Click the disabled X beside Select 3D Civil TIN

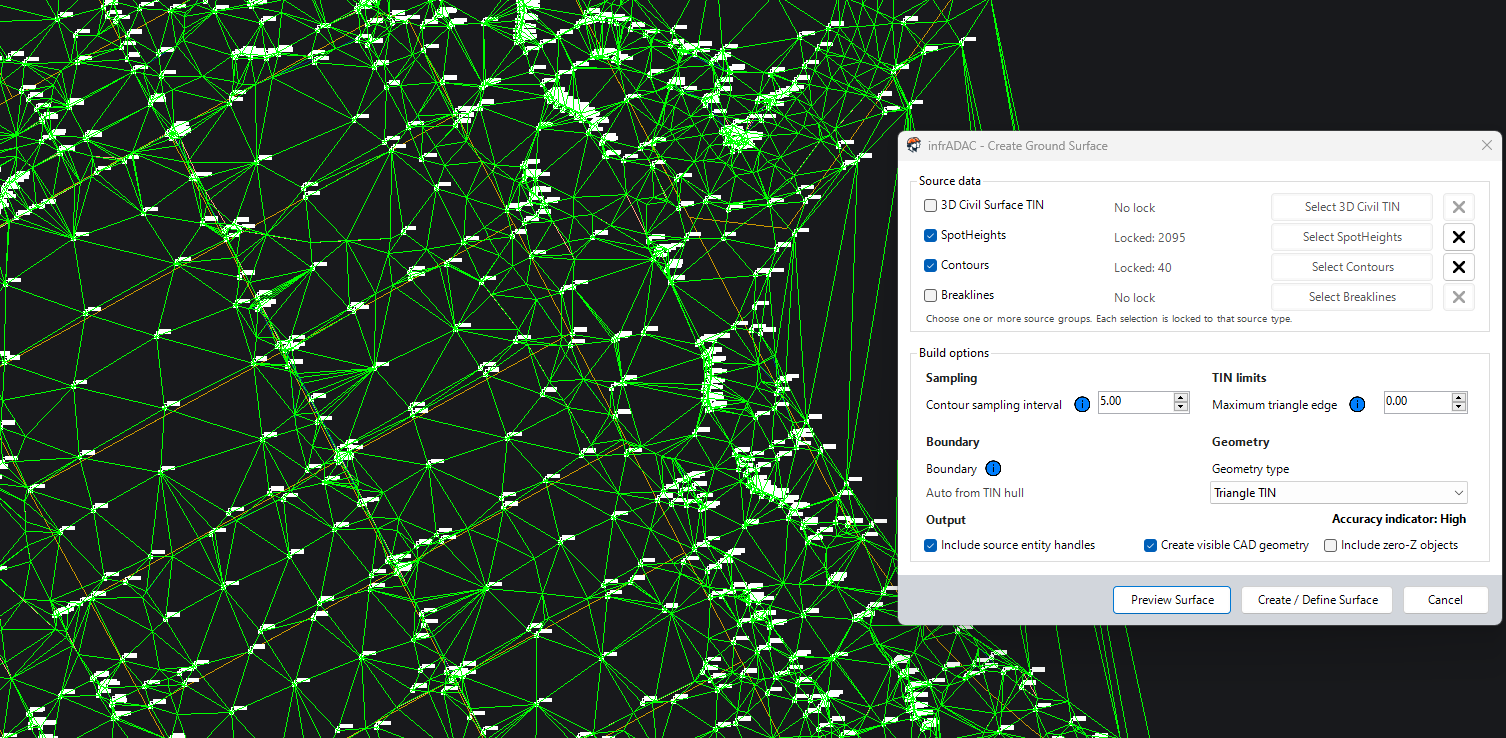click(x=1459, y=207)
